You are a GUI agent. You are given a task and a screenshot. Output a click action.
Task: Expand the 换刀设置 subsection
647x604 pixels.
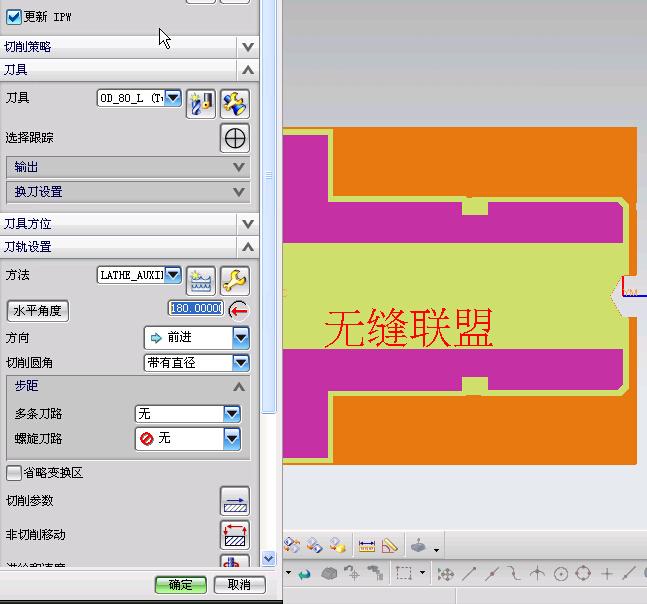click(x=128, y=192)
